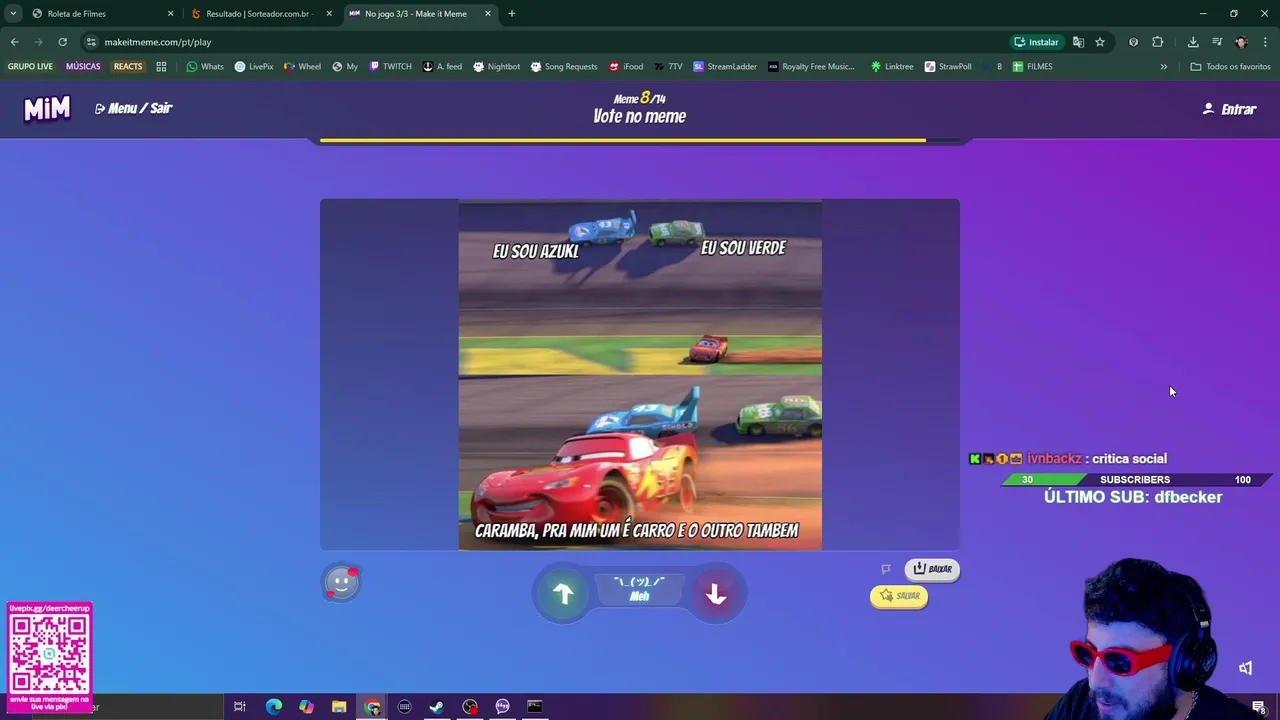This screenshot has height=720, width=1280.
Task: Click the Baixar download button
Action: pos(932,569)
